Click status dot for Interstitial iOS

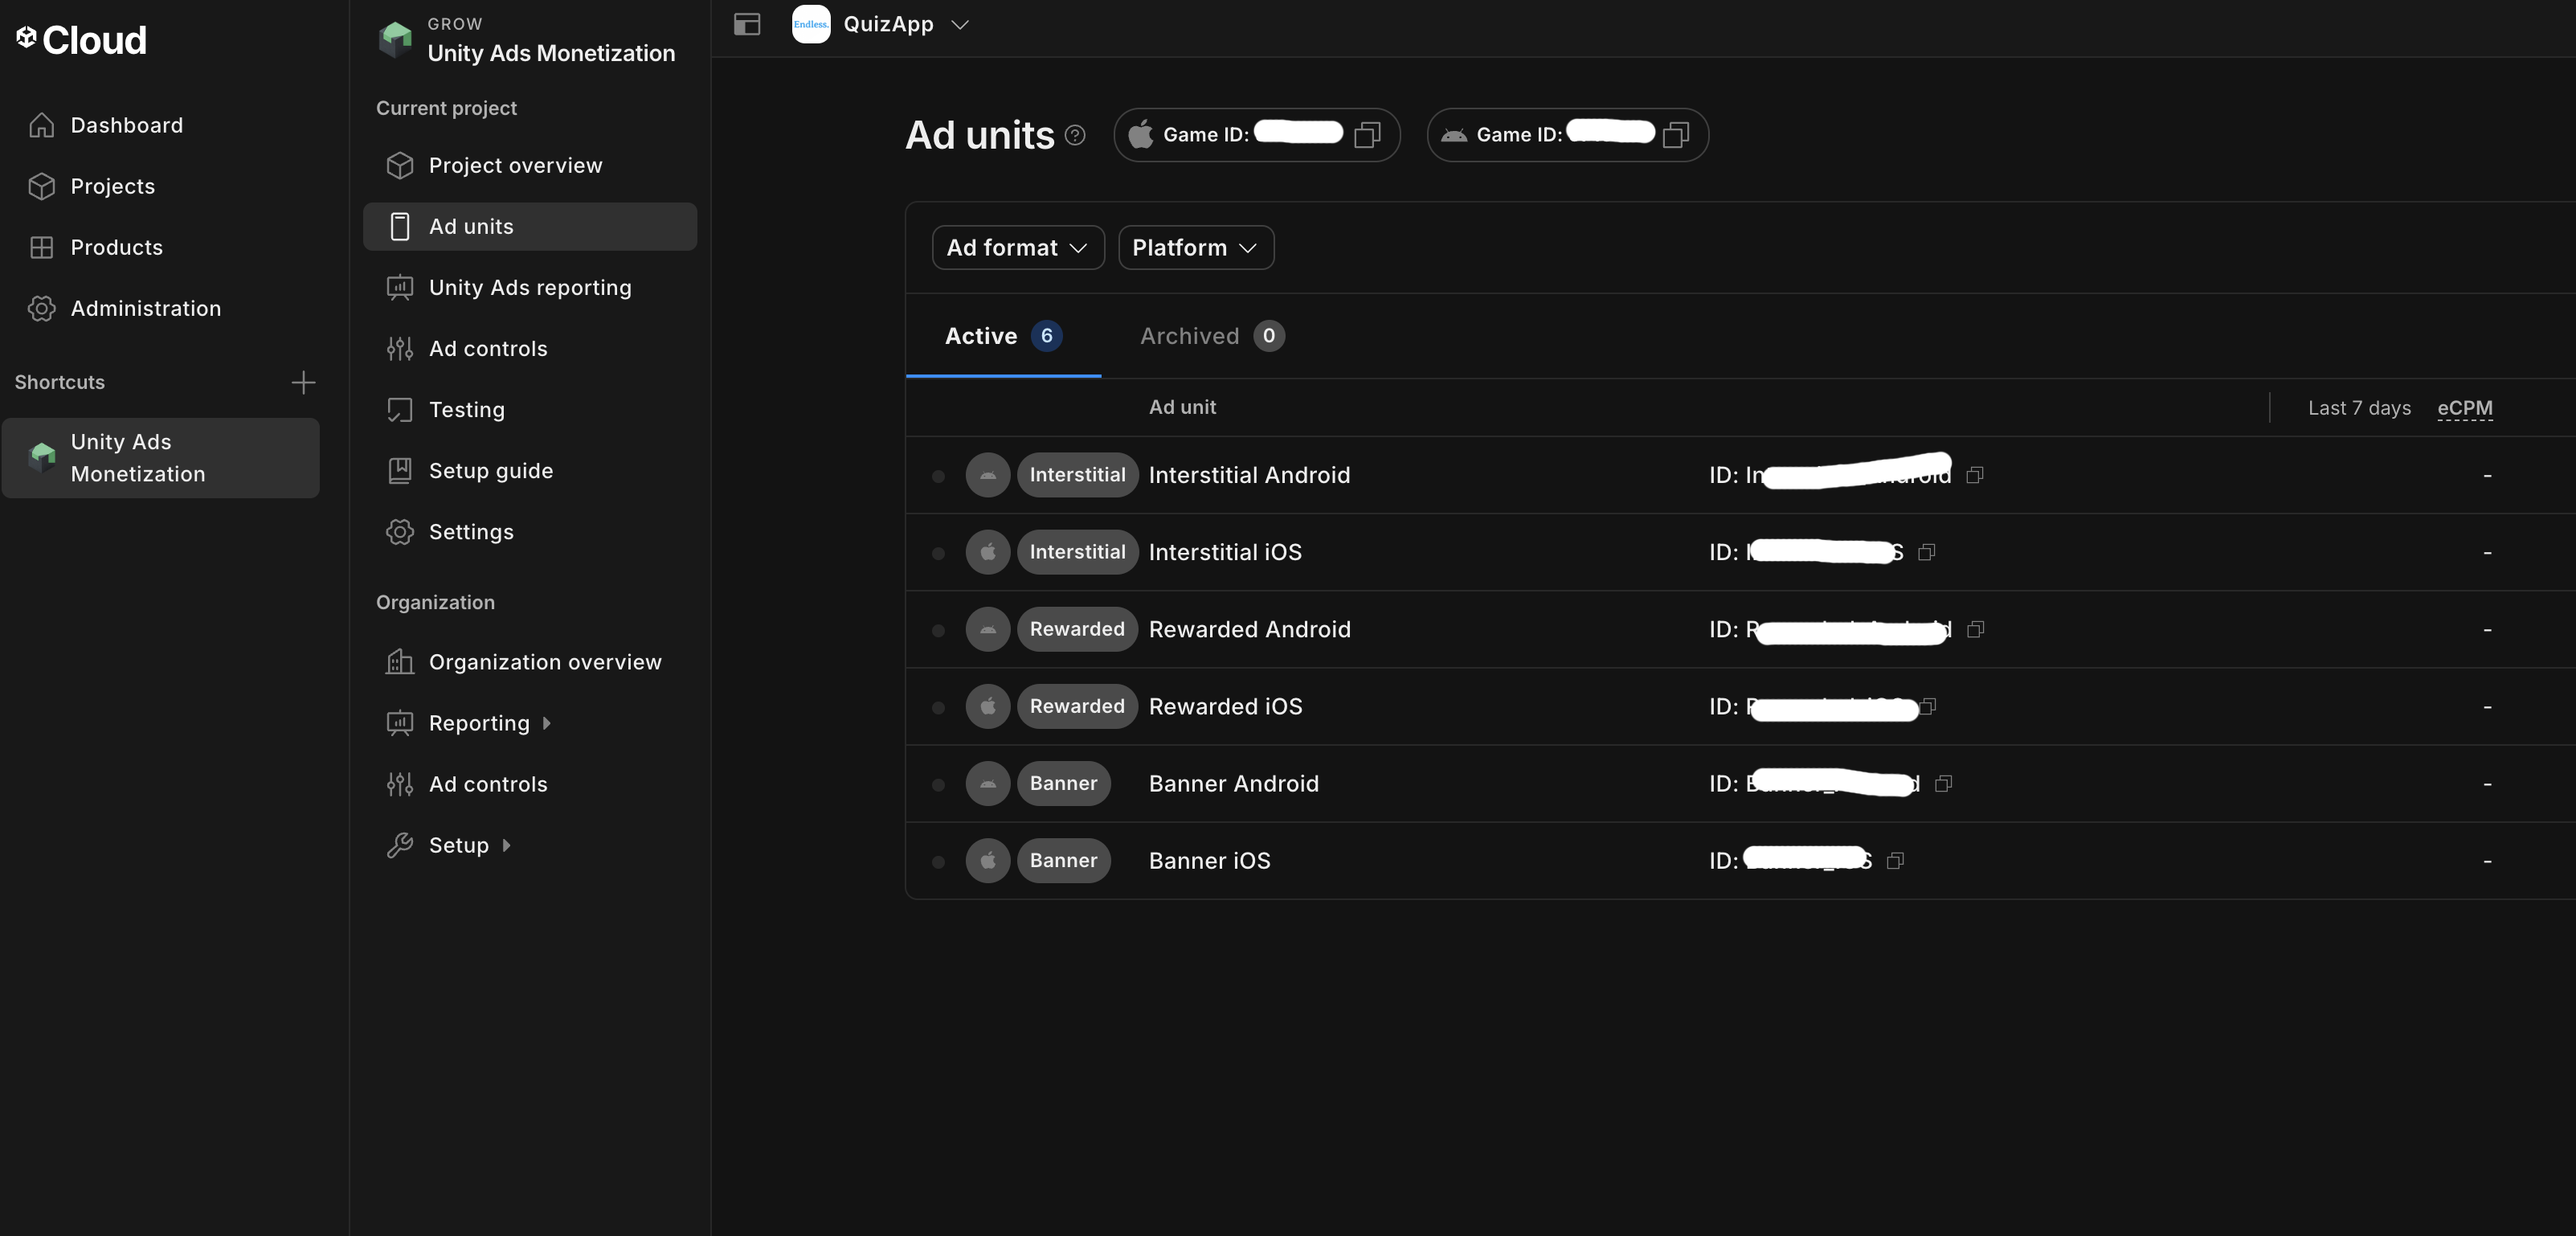click(938, 553)
